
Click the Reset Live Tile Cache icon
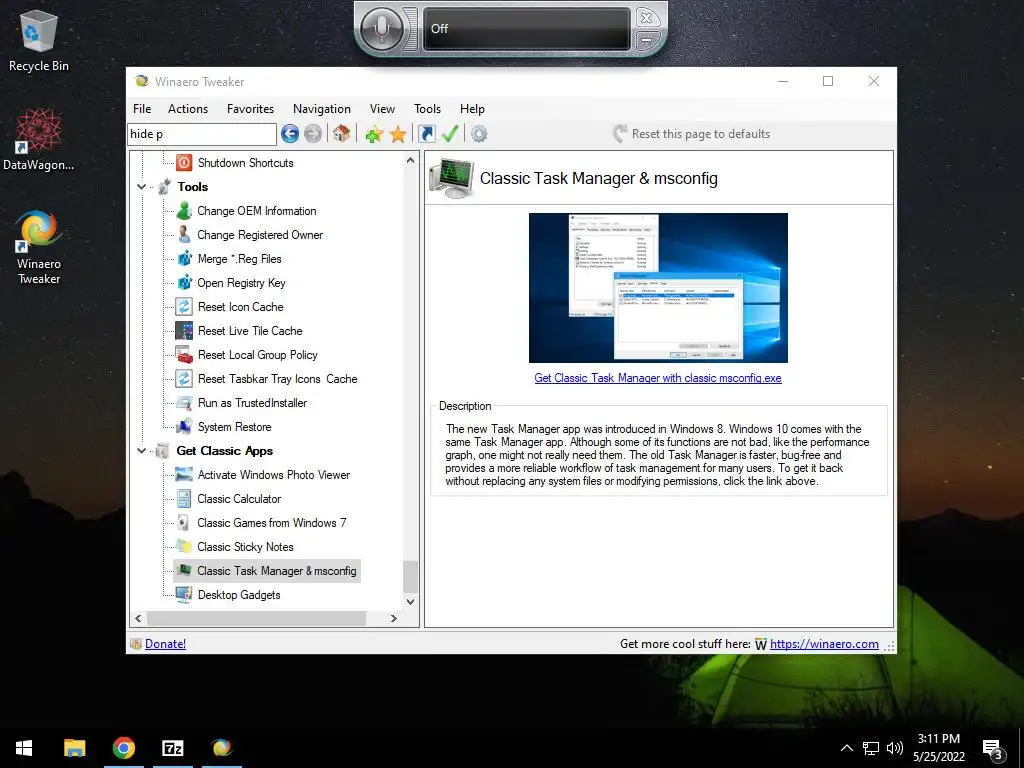[184, 330]
